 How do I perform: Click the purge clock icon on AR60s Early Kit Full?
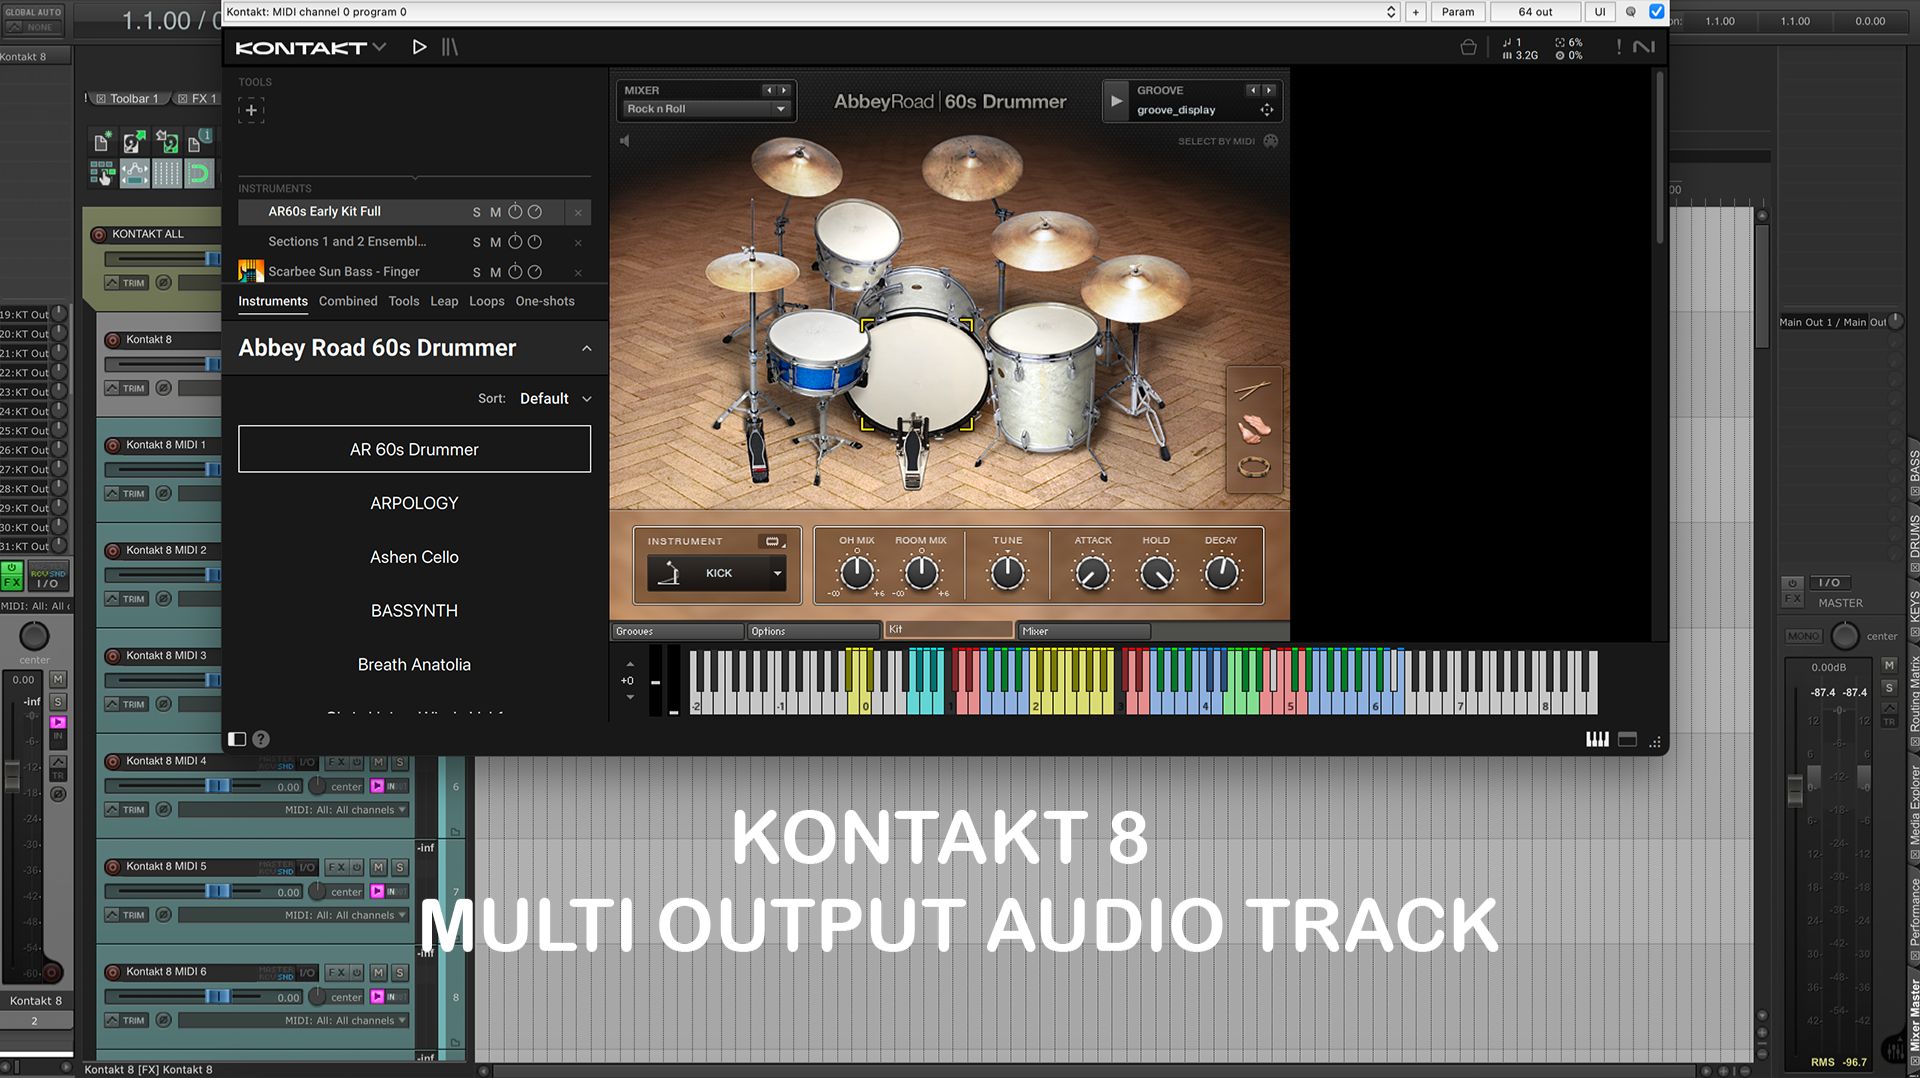[x=534, y=212]
